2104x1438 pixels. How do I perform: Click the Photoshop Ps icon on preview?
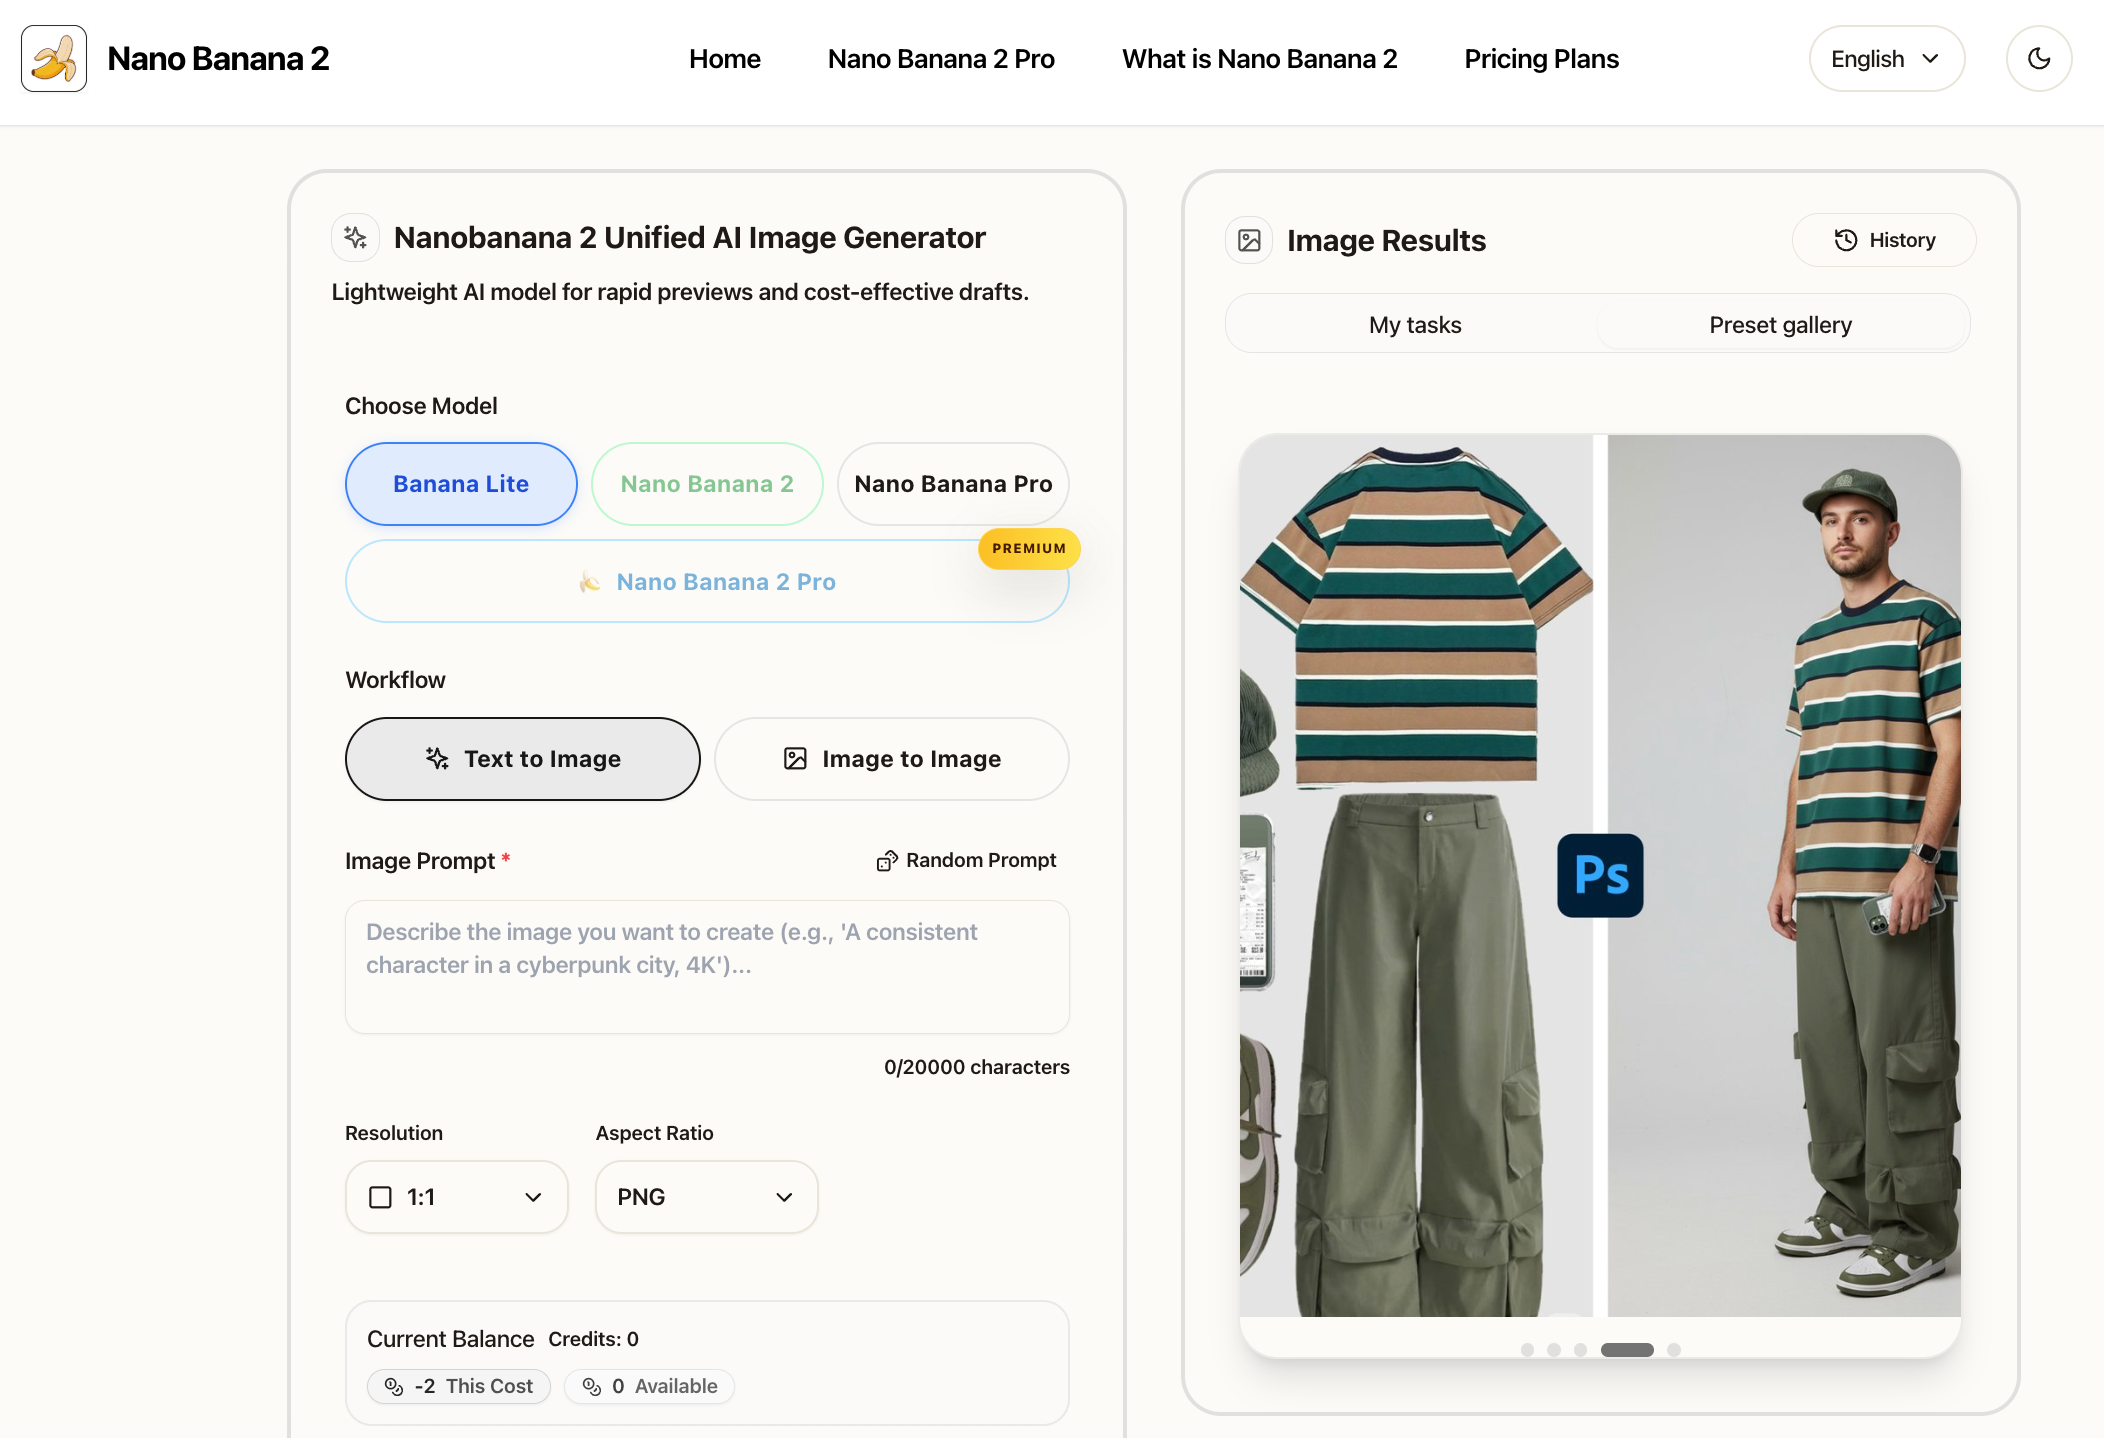pos(1600,875)
